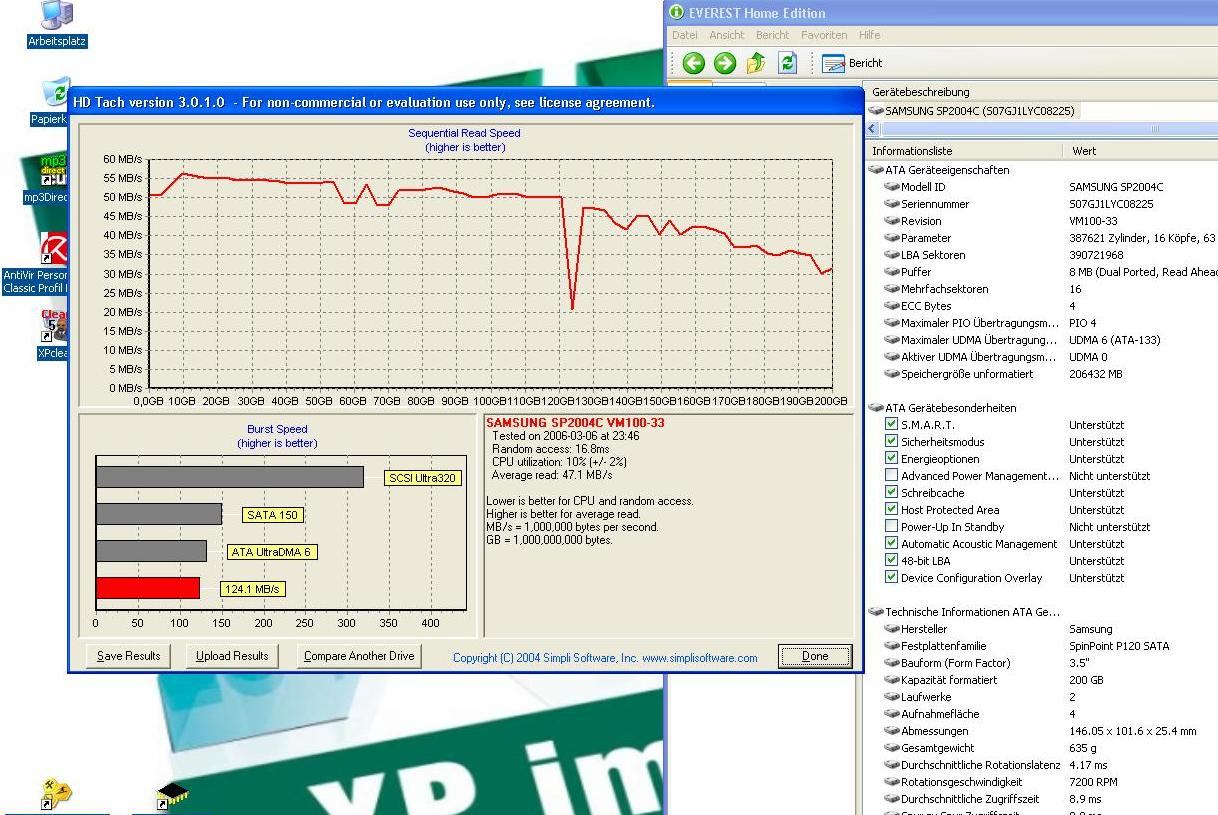The height and width of the screenshot is (815, 1218).
Task: Click Upload Results button in HD Tach
Action: point(232,656)
